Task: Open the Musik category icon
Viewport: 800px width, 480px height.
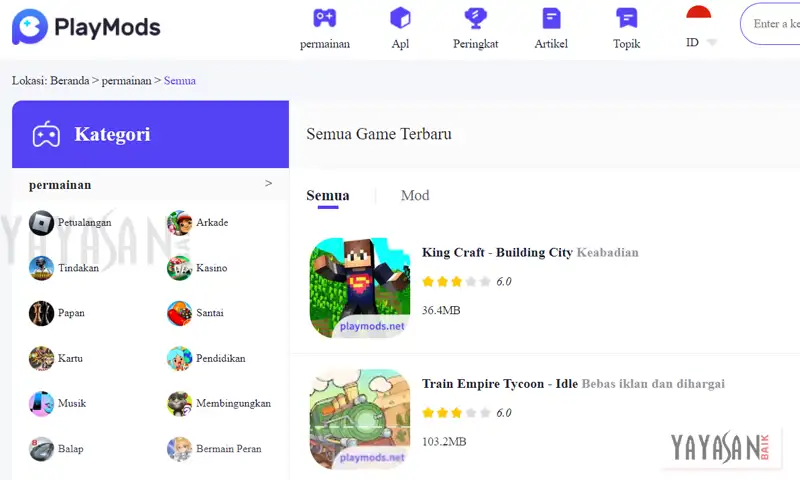Action: [41, 403]
